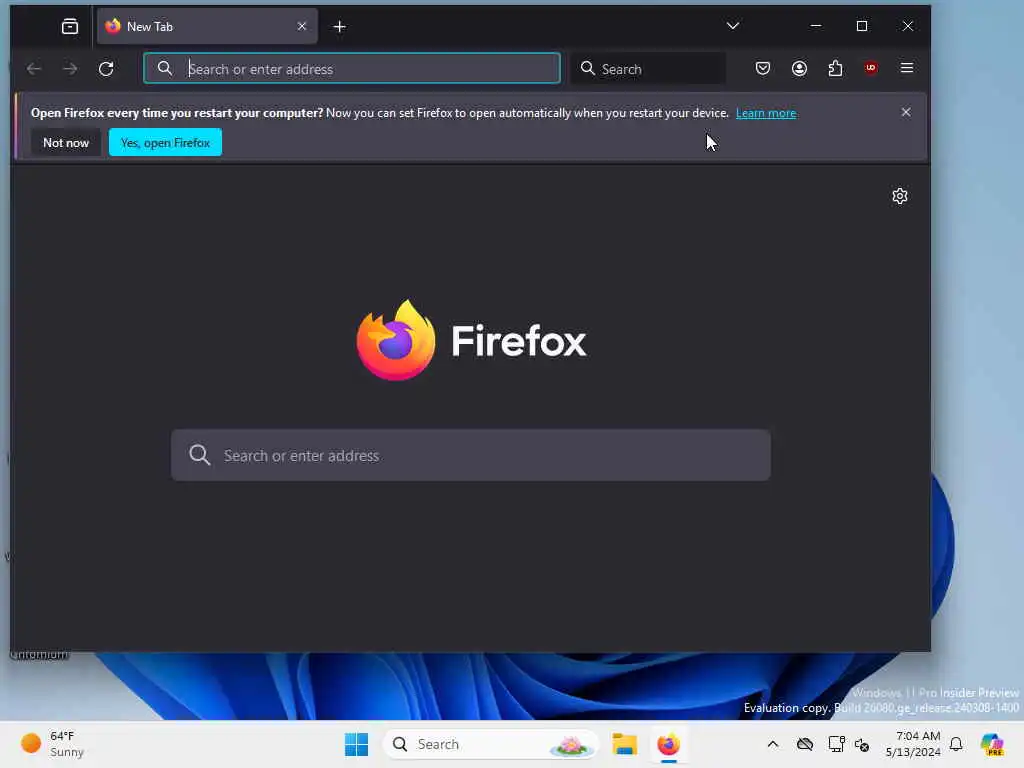
Task: Click the cloud sync tray icon
Action: [805, 744]
